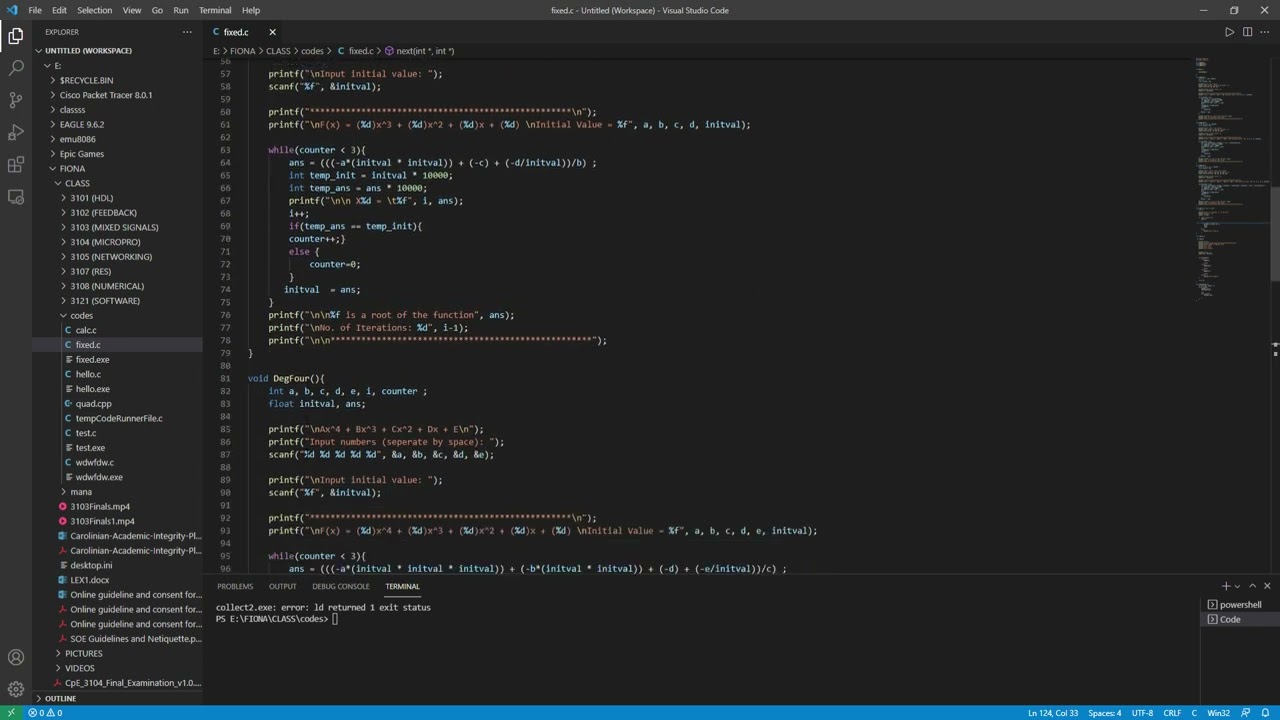The height and width of the screenshot is (720, 1280).
Task: Expand the PICTURES folder
Action: click(83, 654)
